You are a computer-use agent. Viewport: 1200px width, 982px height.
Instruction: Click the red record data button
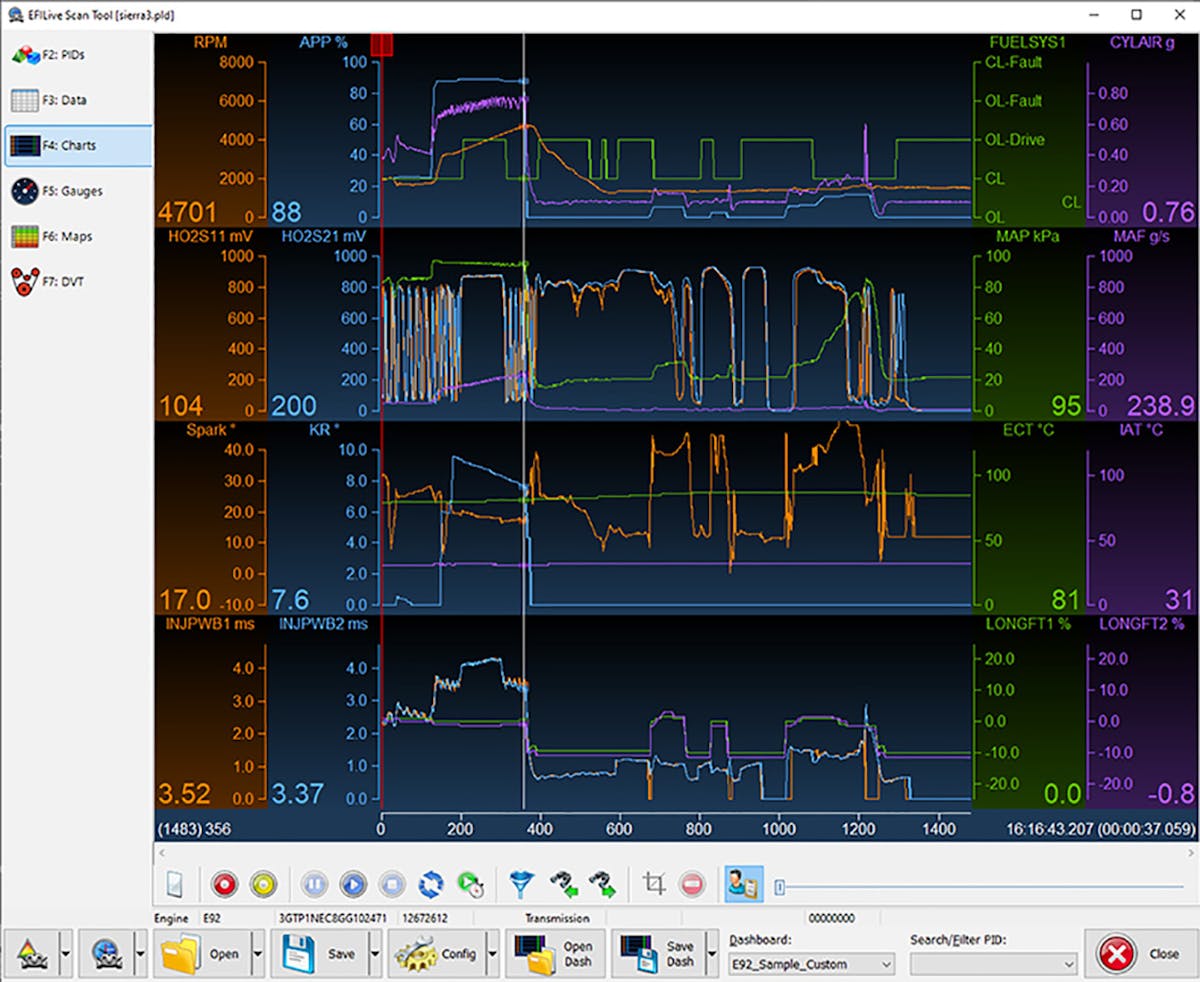click(224, 884)
